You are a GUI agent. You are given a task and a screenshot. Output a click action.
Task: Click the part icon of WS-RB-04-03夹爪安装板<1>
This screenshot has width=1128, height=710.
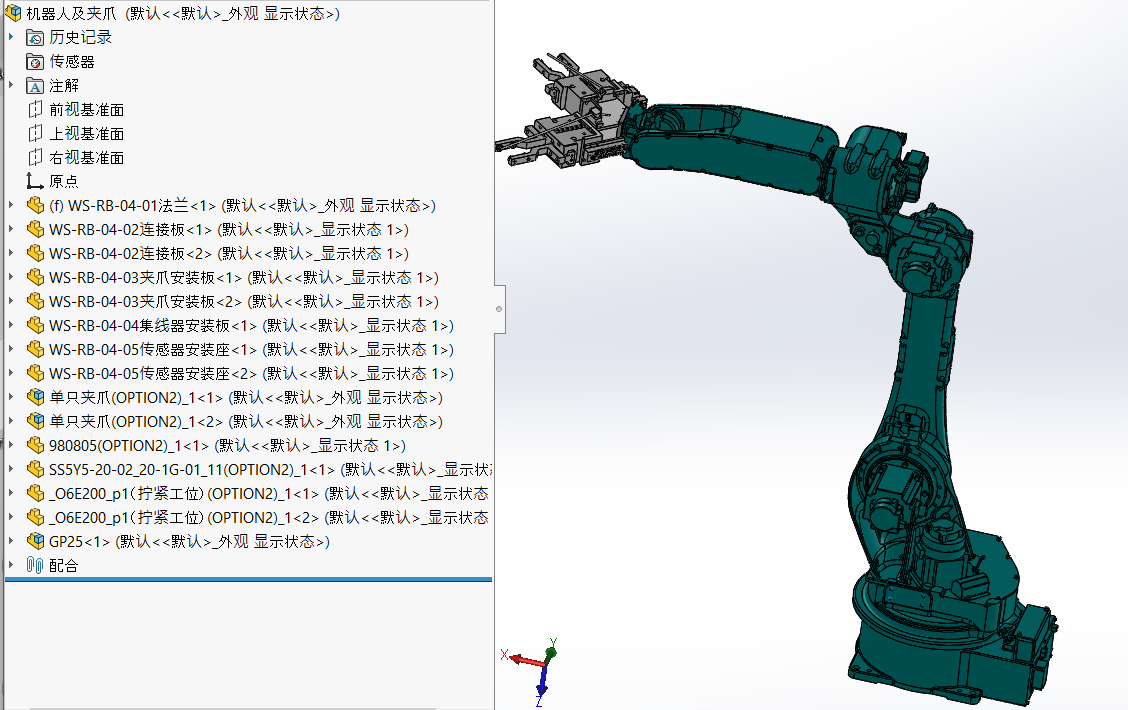coord(35,277)
